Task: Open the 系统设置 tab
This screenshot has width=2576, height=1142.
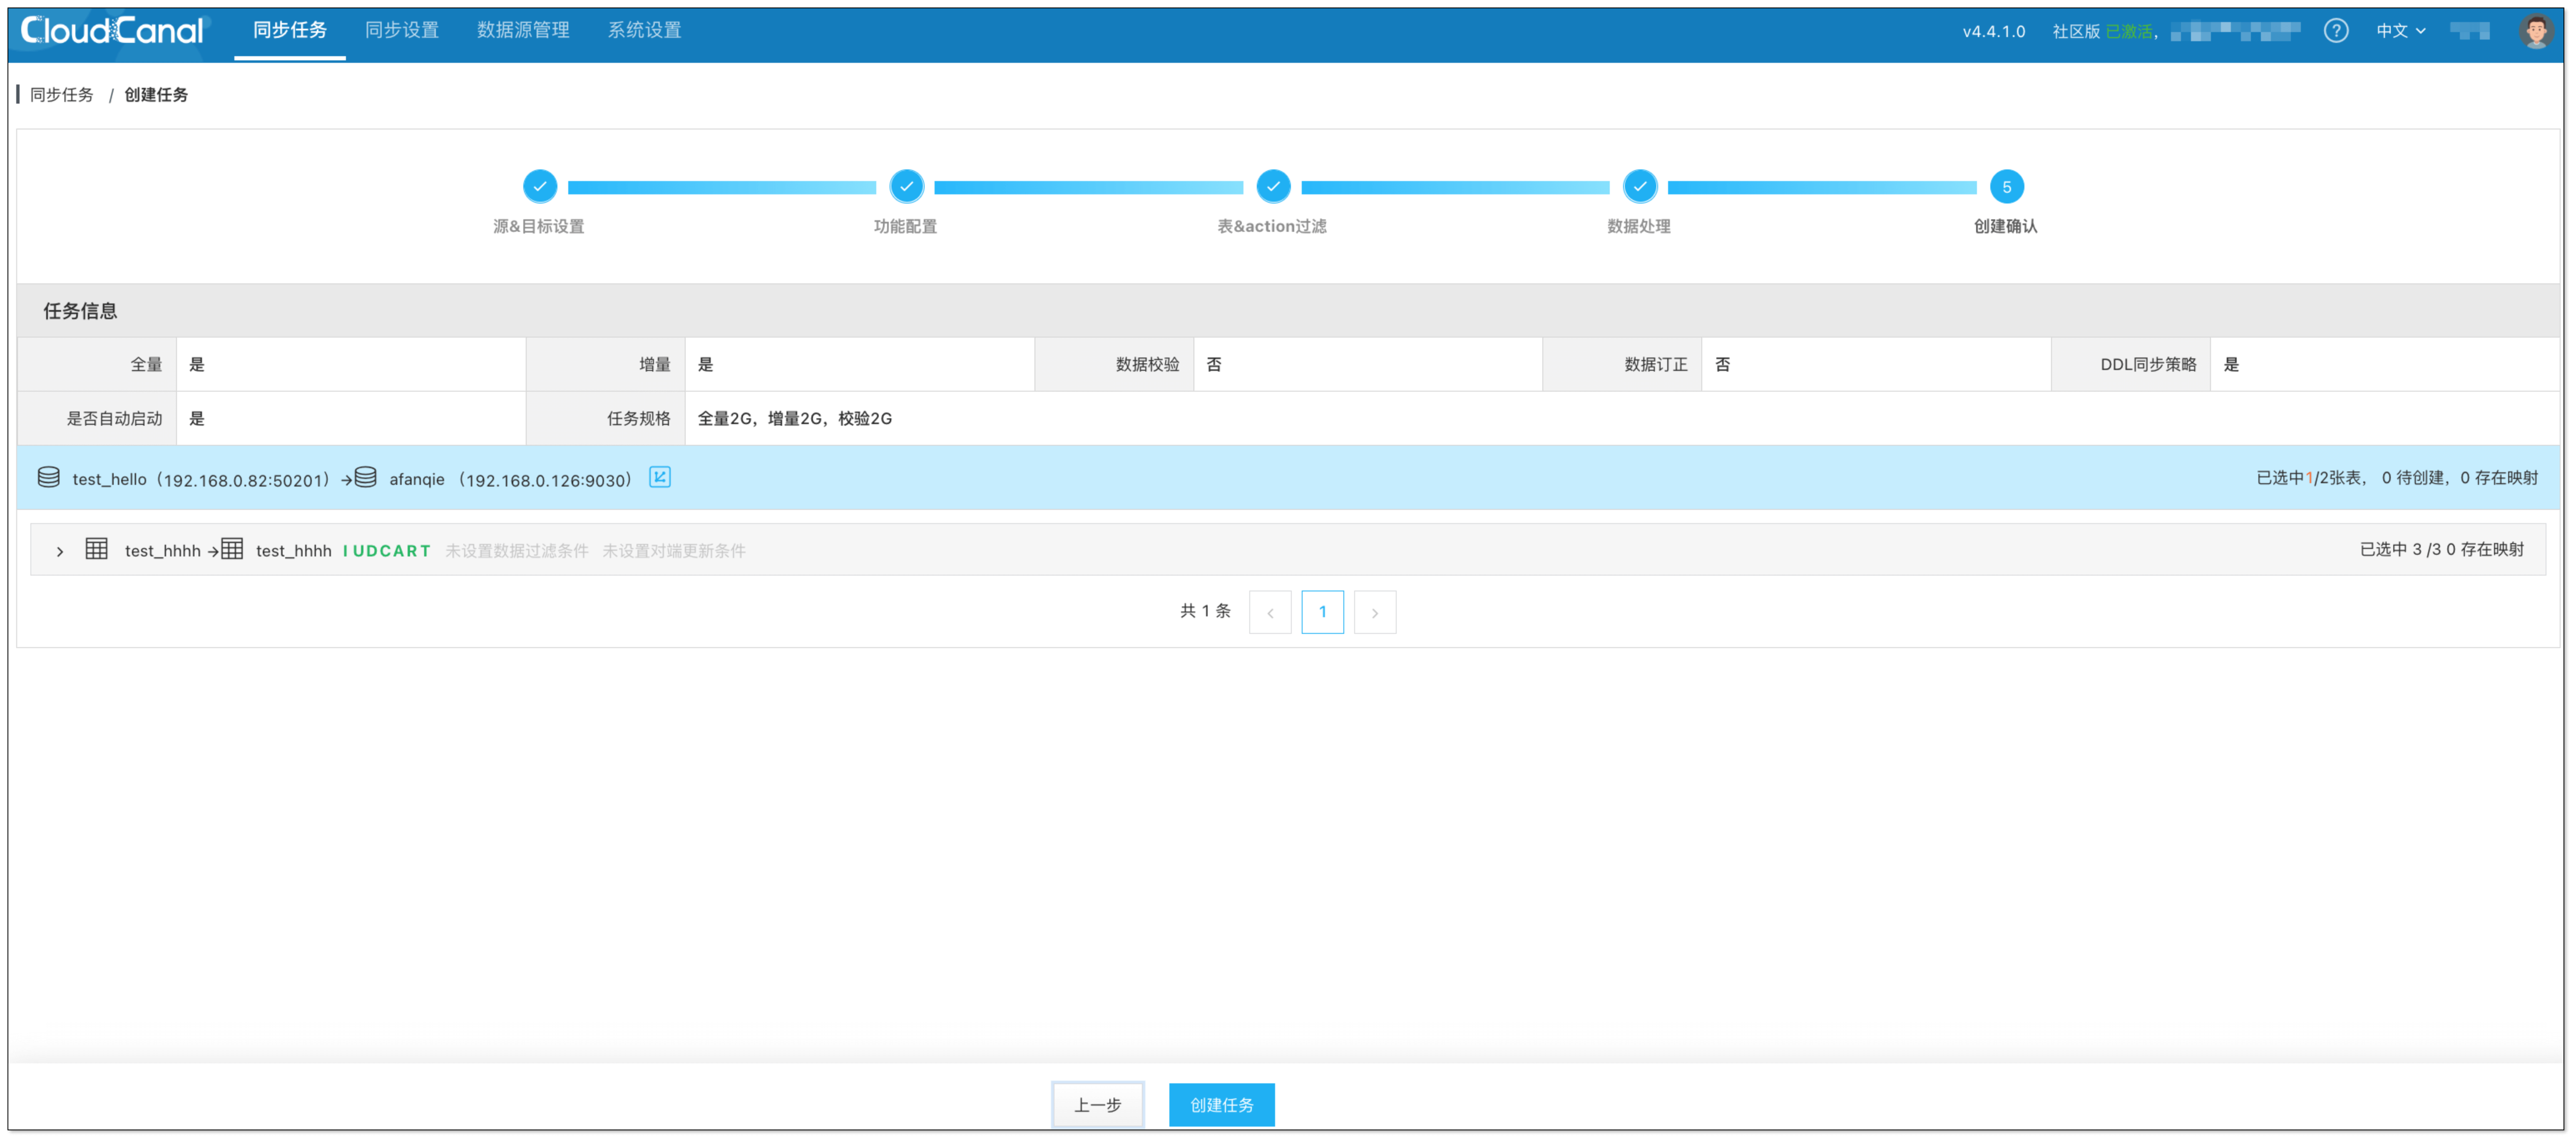Action: pos(644,31)
